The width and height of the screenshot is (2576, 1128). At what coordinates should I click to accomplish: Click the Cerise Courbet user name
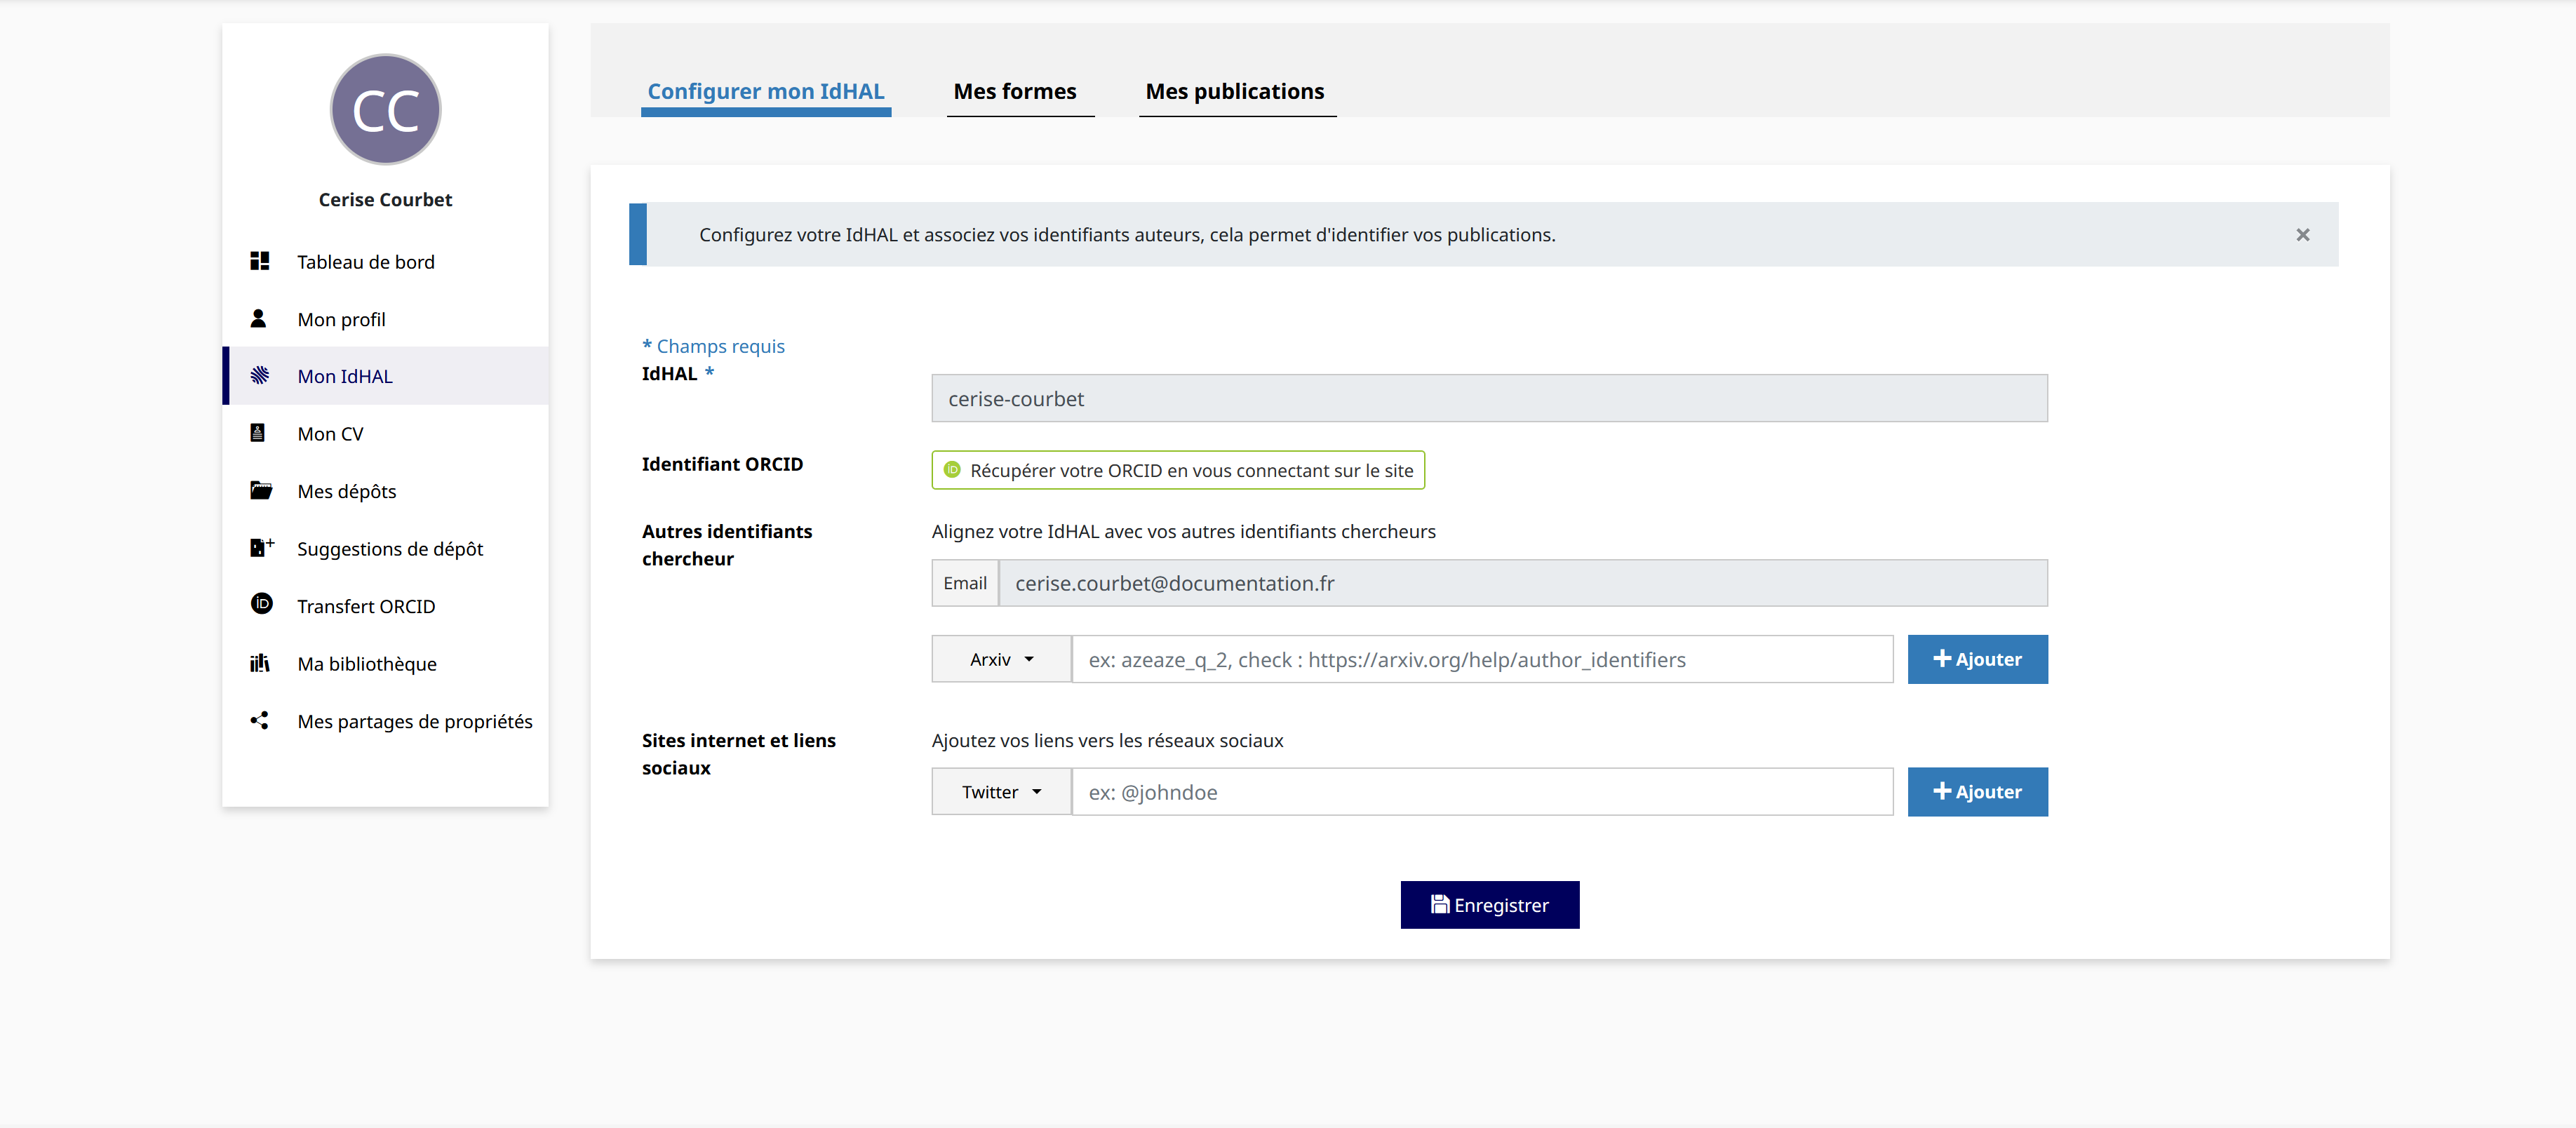tap(385, 199)
